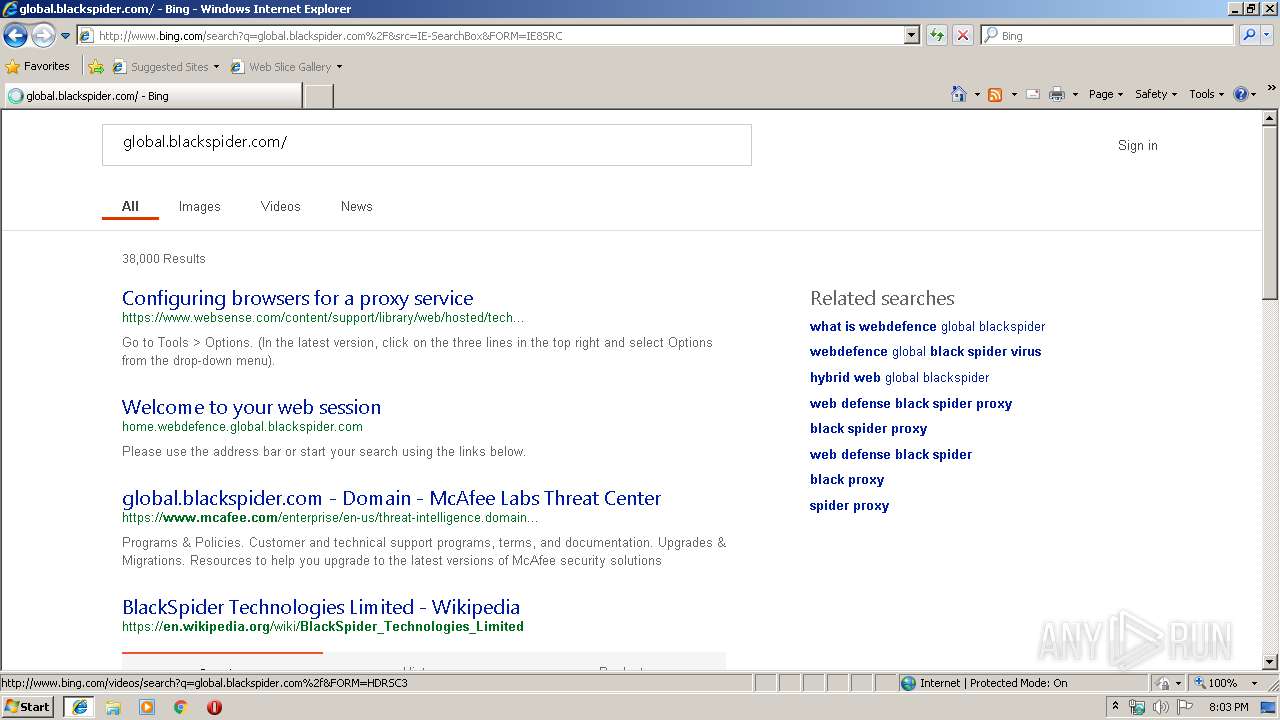Click the address bar URL field
Viewport: 1280px width, 720px height.
point(490,36)
